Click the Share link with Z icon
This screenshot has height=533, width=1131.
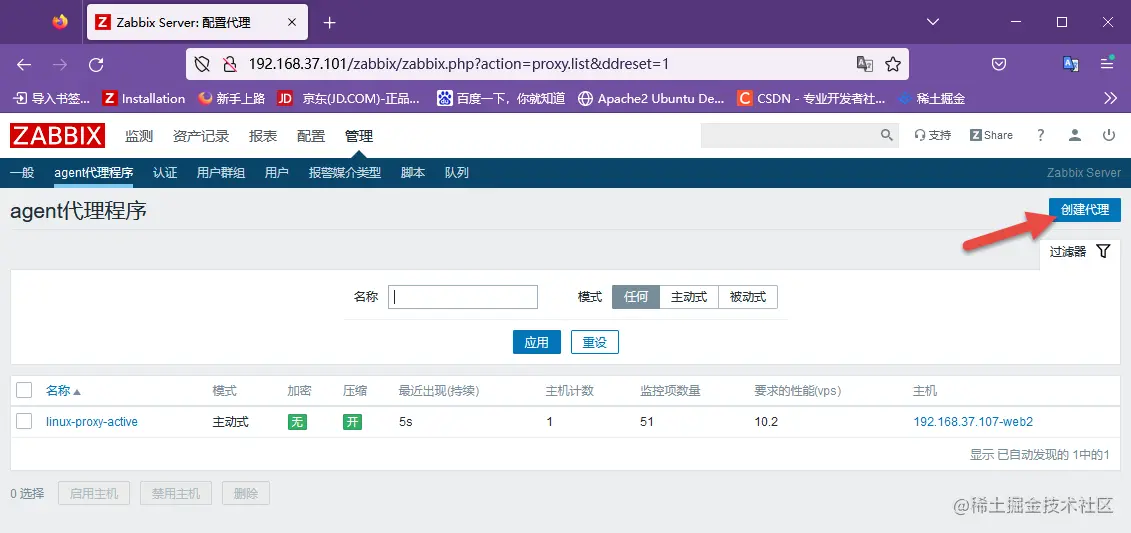click(x=991, y=135)
